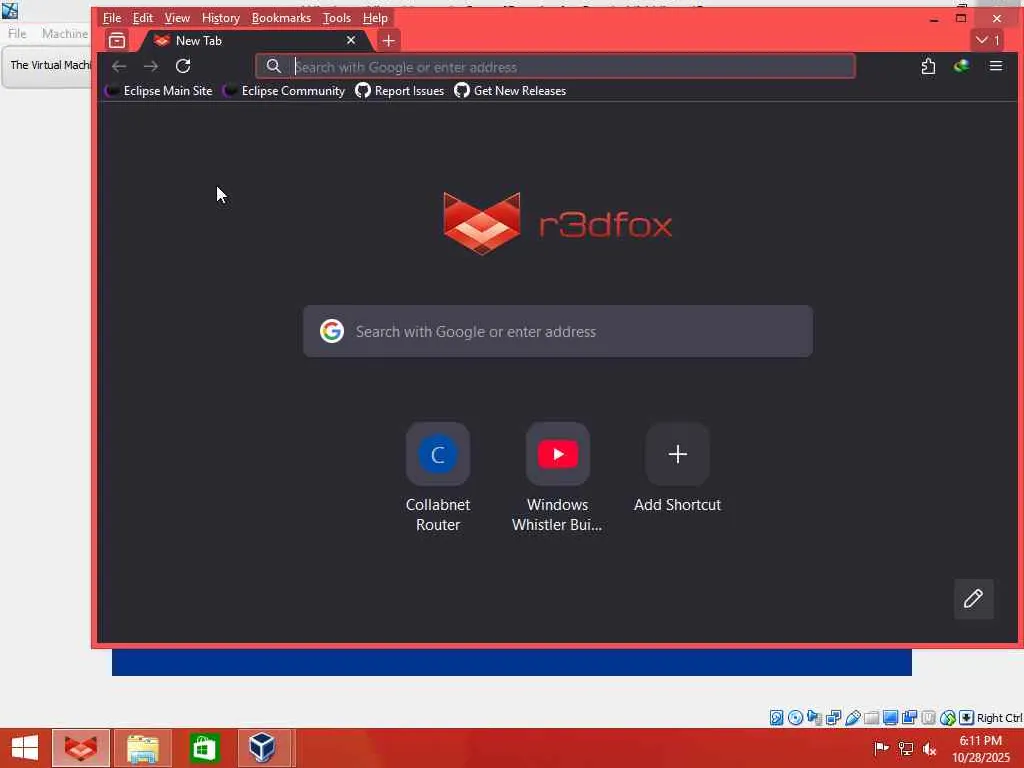This screenshot has width=1024, height=768.
Task: Open Get New Releases bookmark
Action: point(510,91)
